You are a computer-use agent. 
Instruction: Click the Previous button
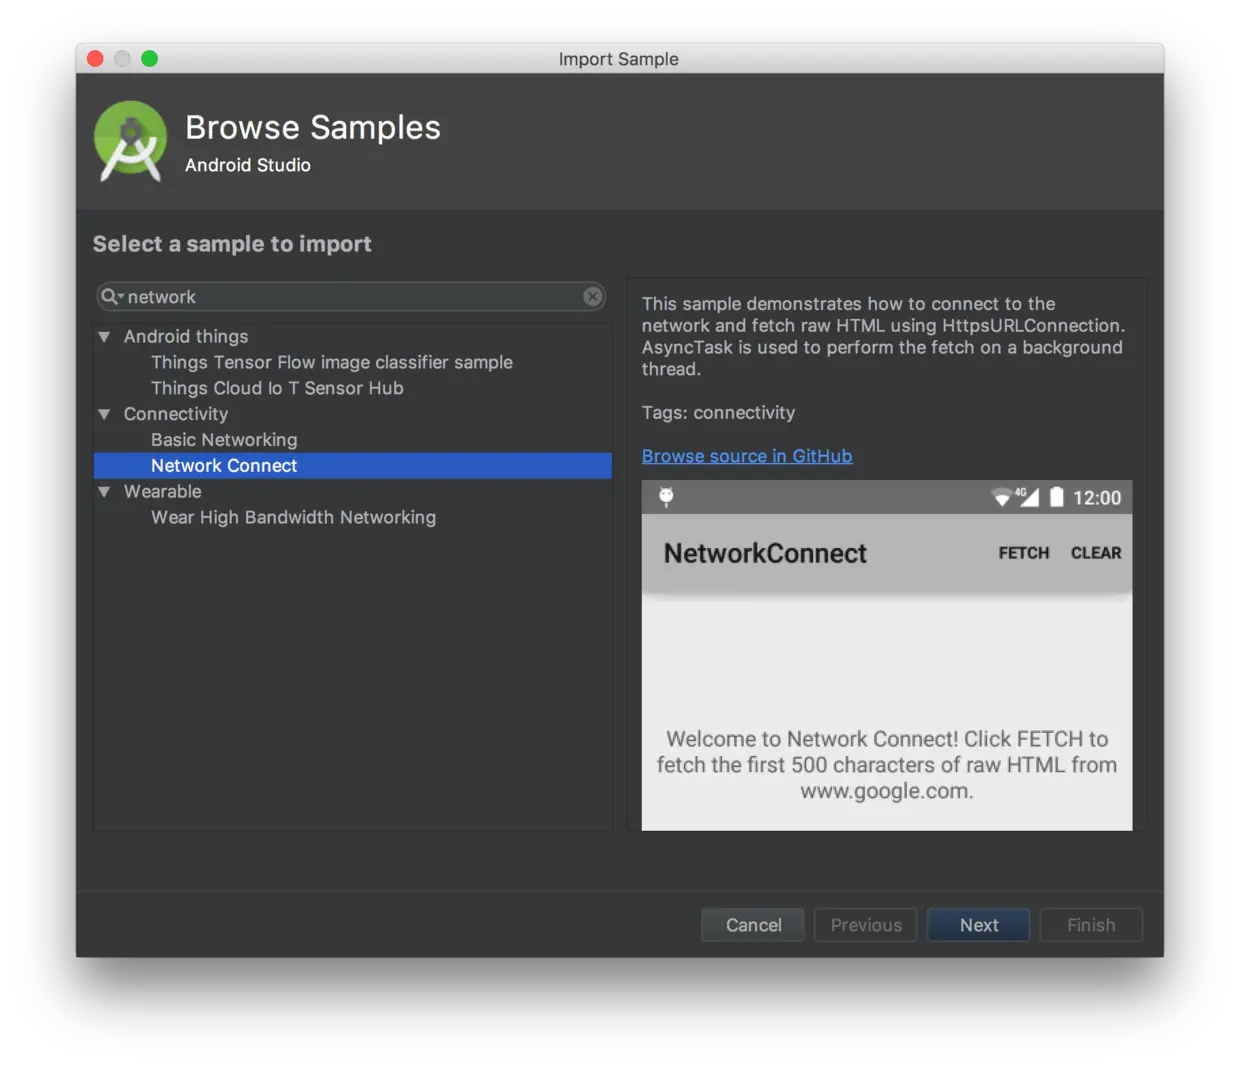(x=866, y=925)
